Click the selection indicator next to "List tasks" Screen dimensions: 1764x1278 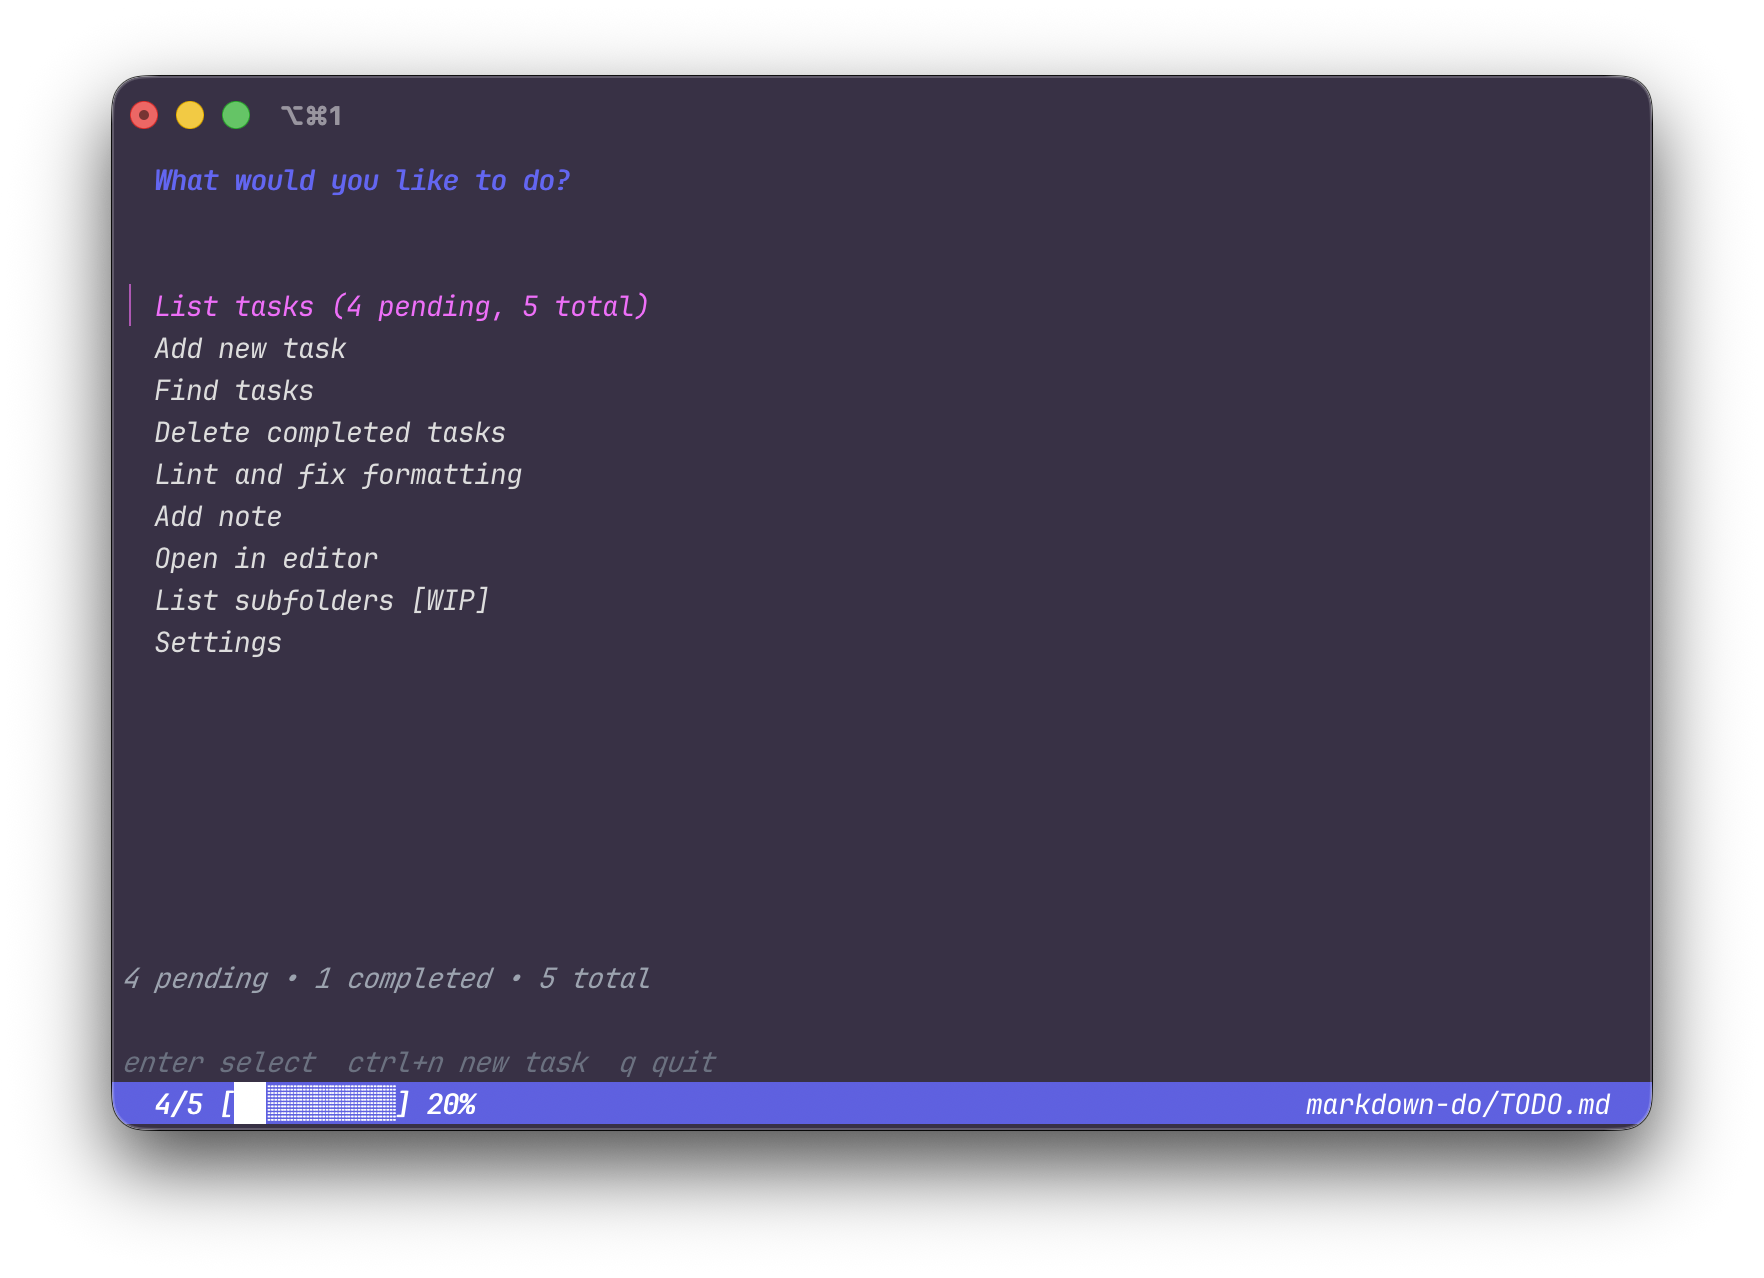coord(131,307)
